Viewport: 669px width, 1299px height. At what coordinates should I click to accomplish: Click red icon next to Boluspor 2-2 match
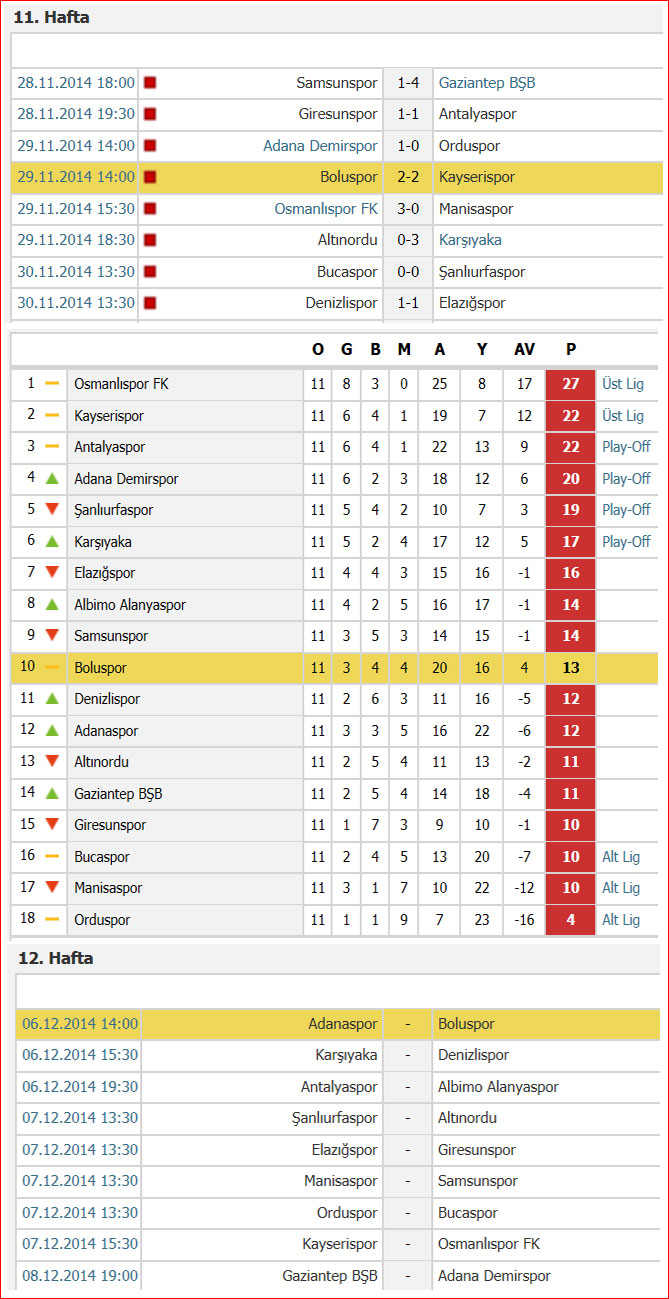coord(150,177)
